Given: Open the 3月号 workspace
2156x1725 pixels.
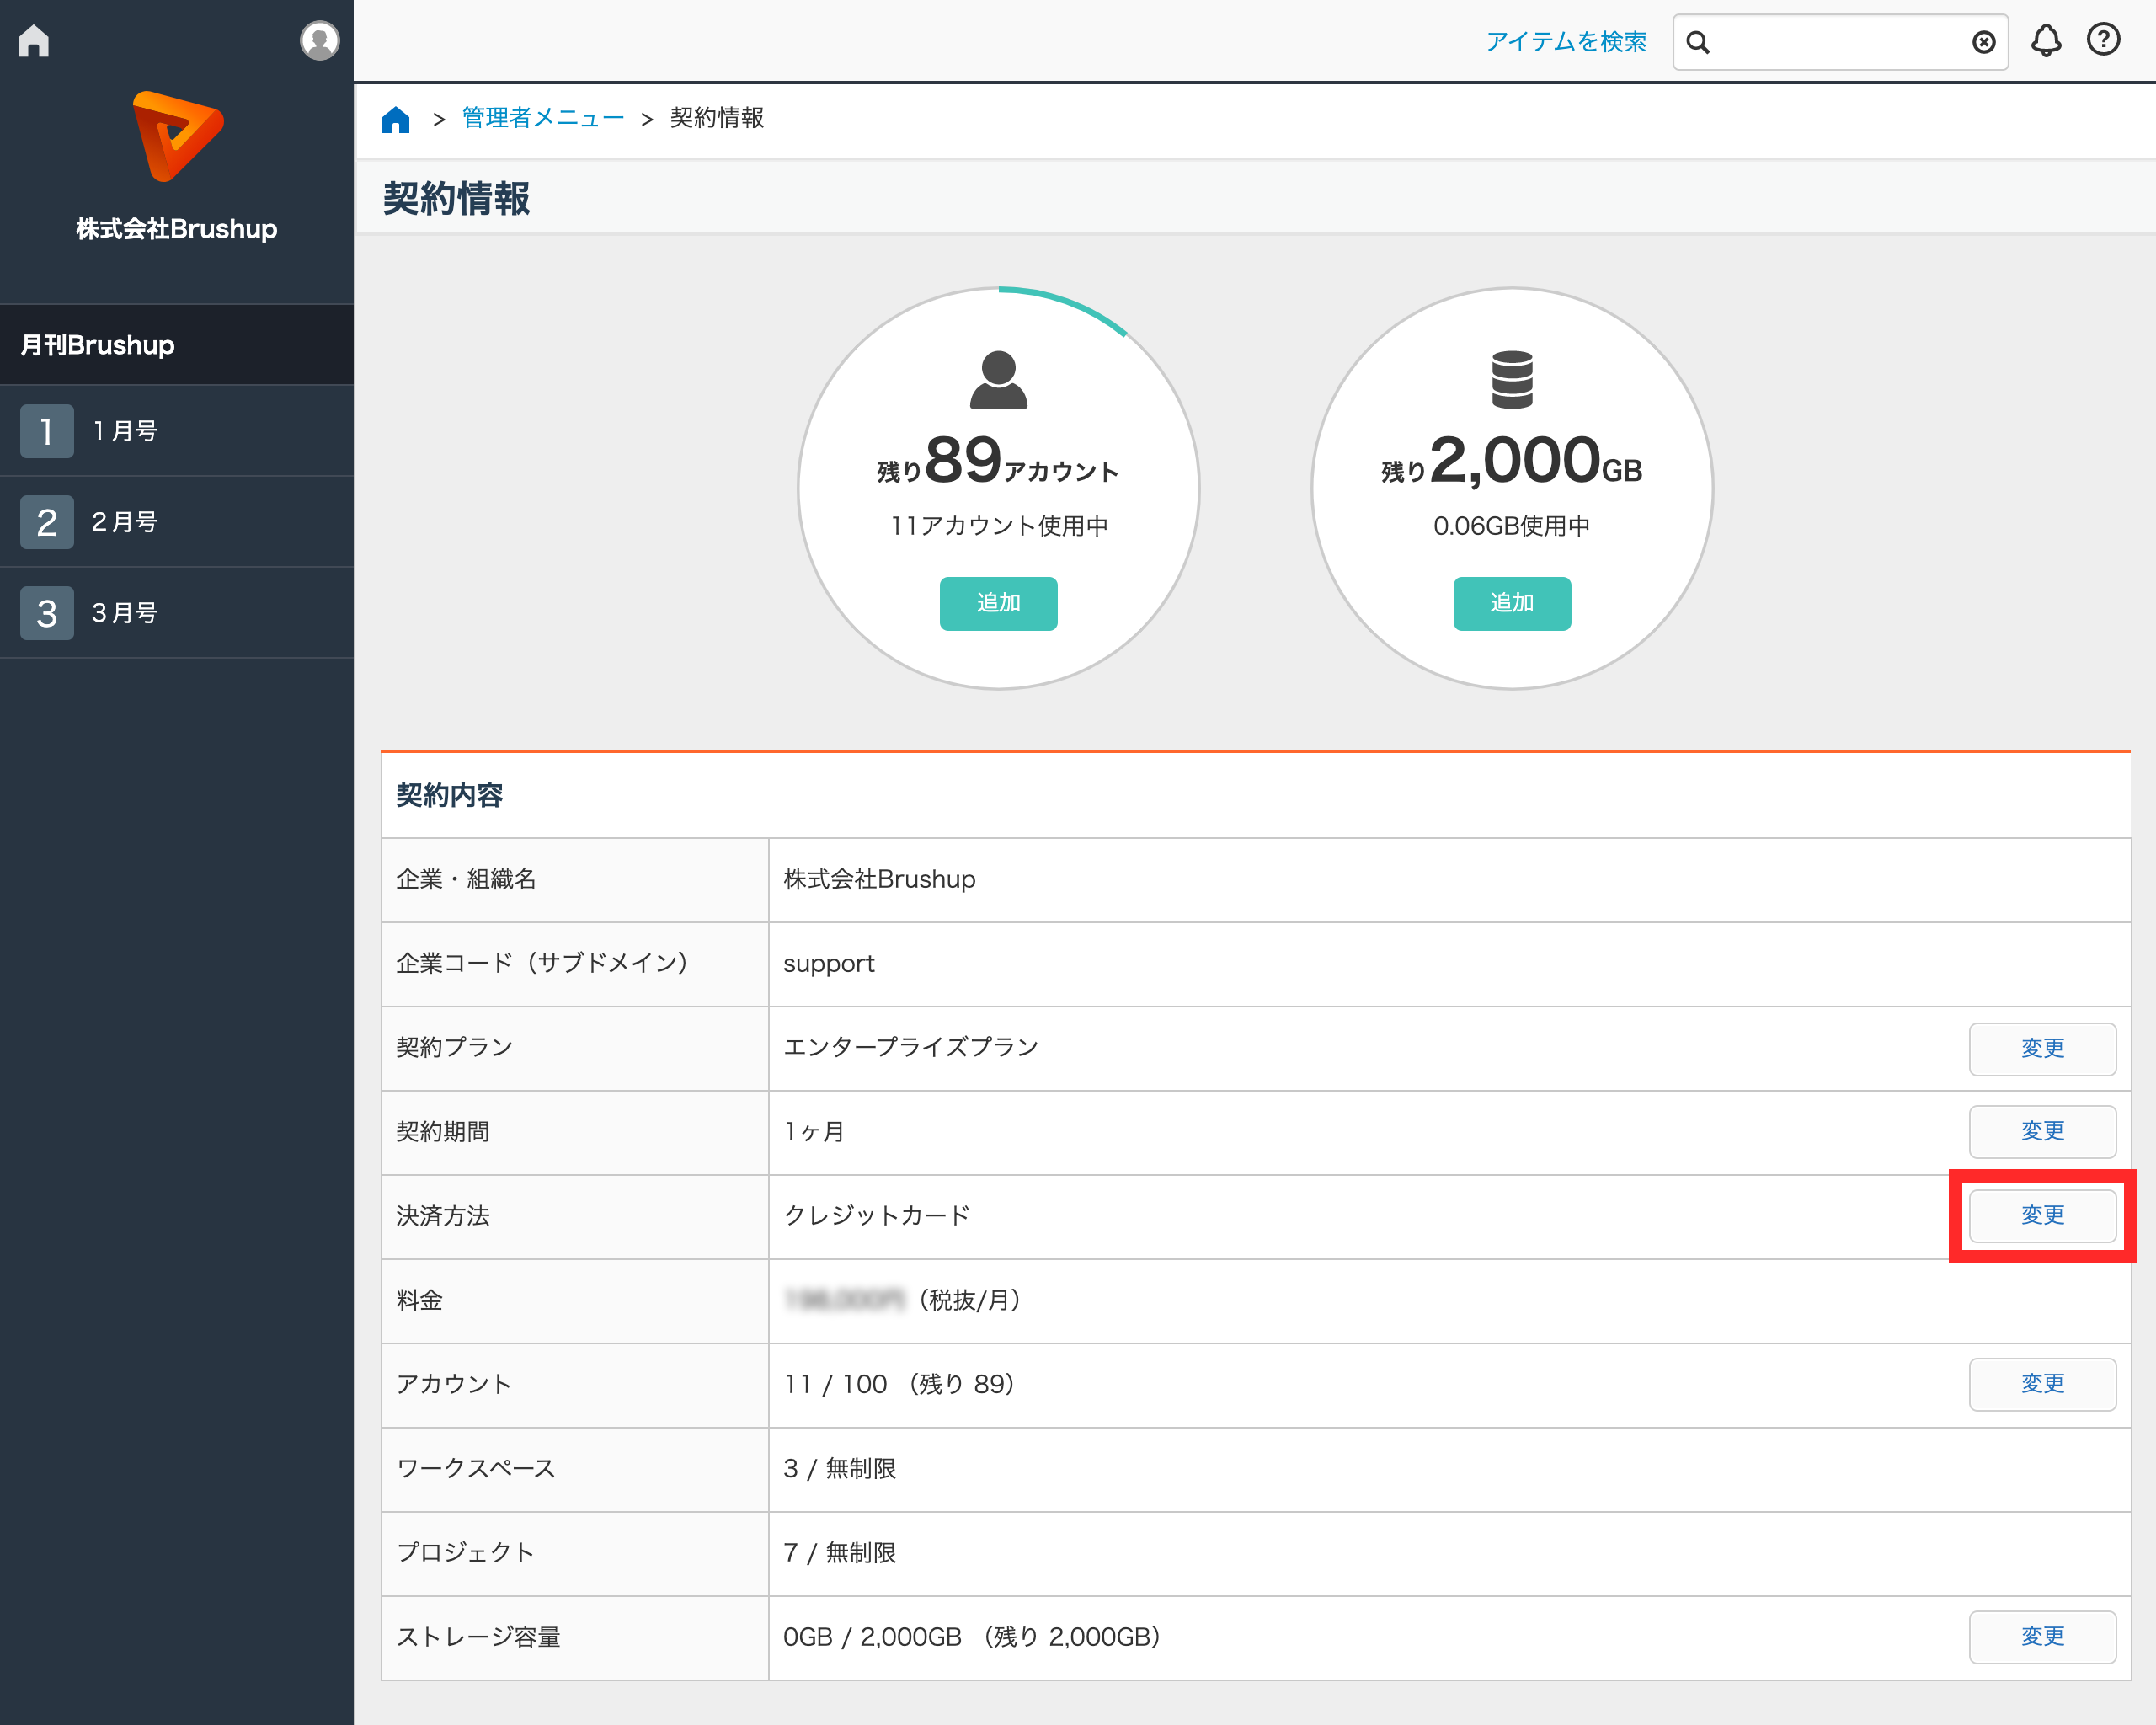Looking at the screenshot, I should [x=177, y=613].
